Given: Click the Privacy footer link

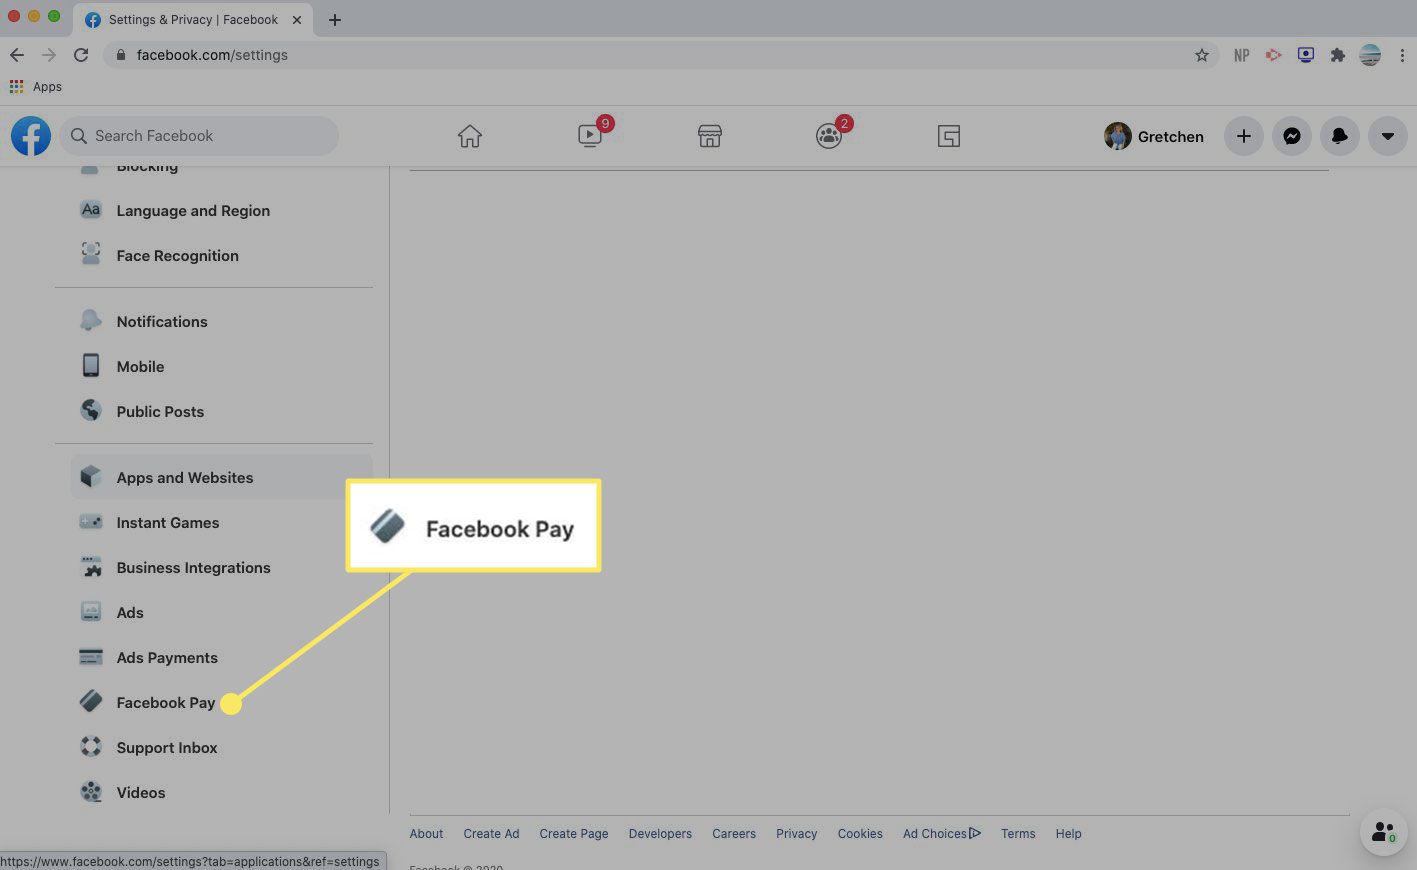Looking at the screenshot, I should 796,834.
